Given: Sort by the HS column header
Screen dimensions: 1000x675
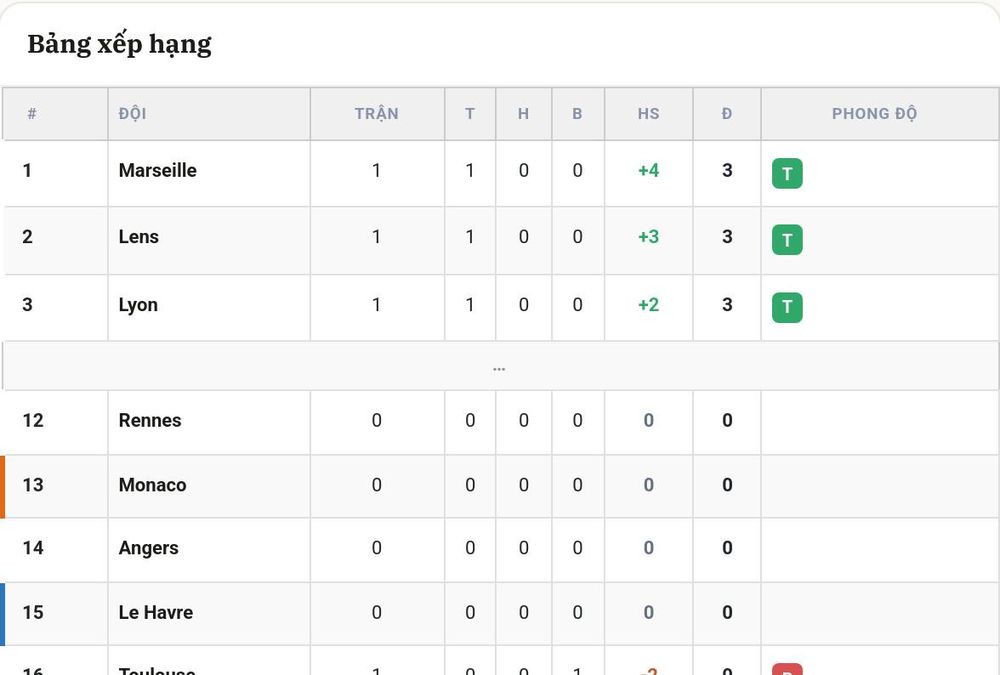Looking at the screenshot, I should point(649,114).
